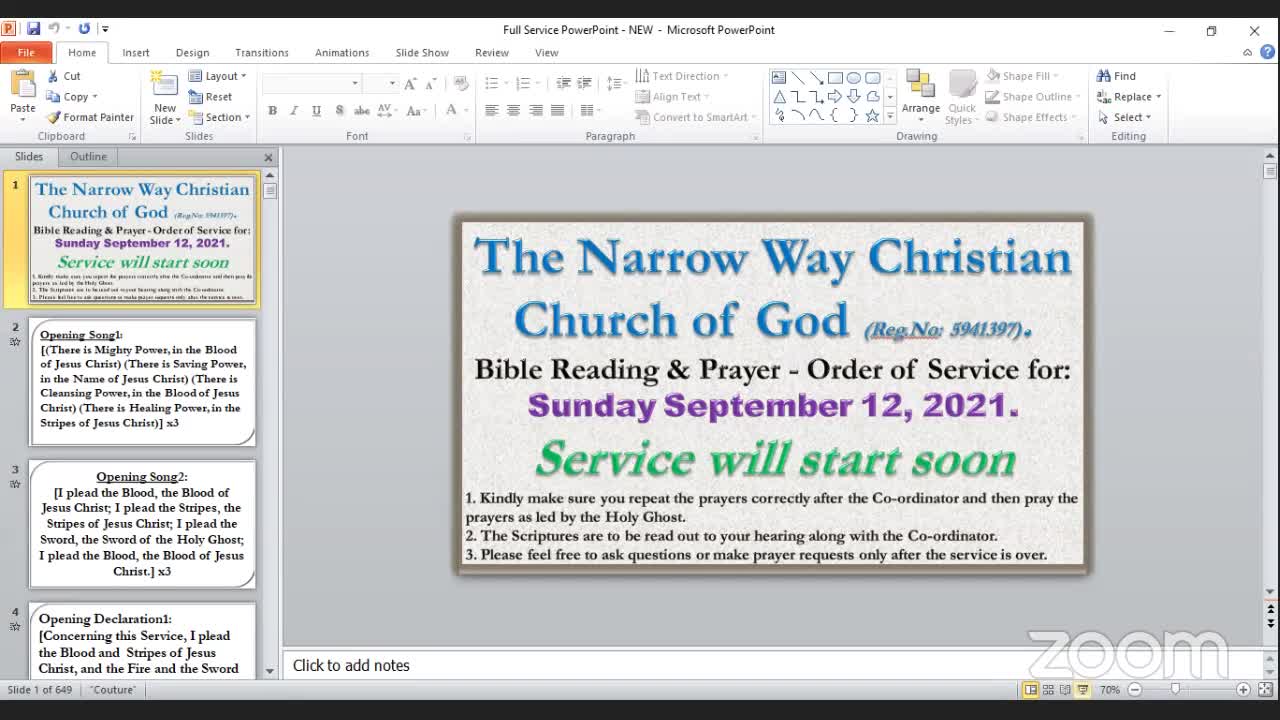Open the Font Color picker
The width and height of the screenshot is (1280, 720).
pos(453,110)
